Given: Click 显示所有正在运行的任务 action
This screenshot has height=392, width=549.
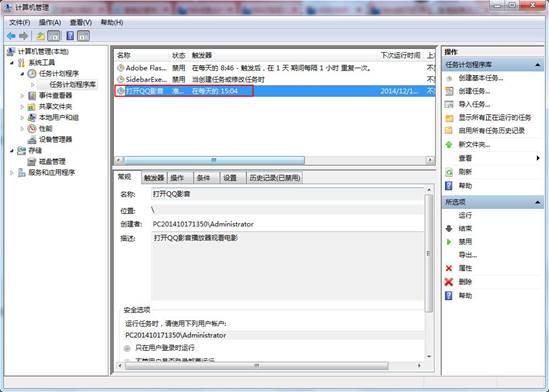Looking at the screenshot, I should (x=495, y=118).
